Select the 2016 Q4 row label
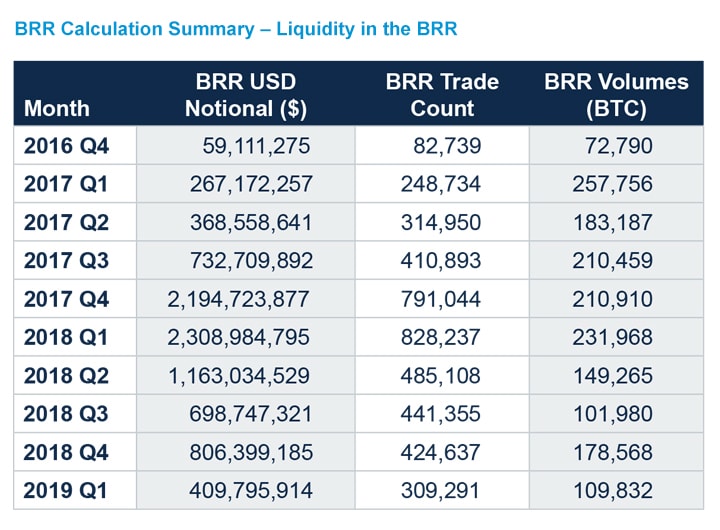This screenshot has height=530, width=720. click(66, 146)
